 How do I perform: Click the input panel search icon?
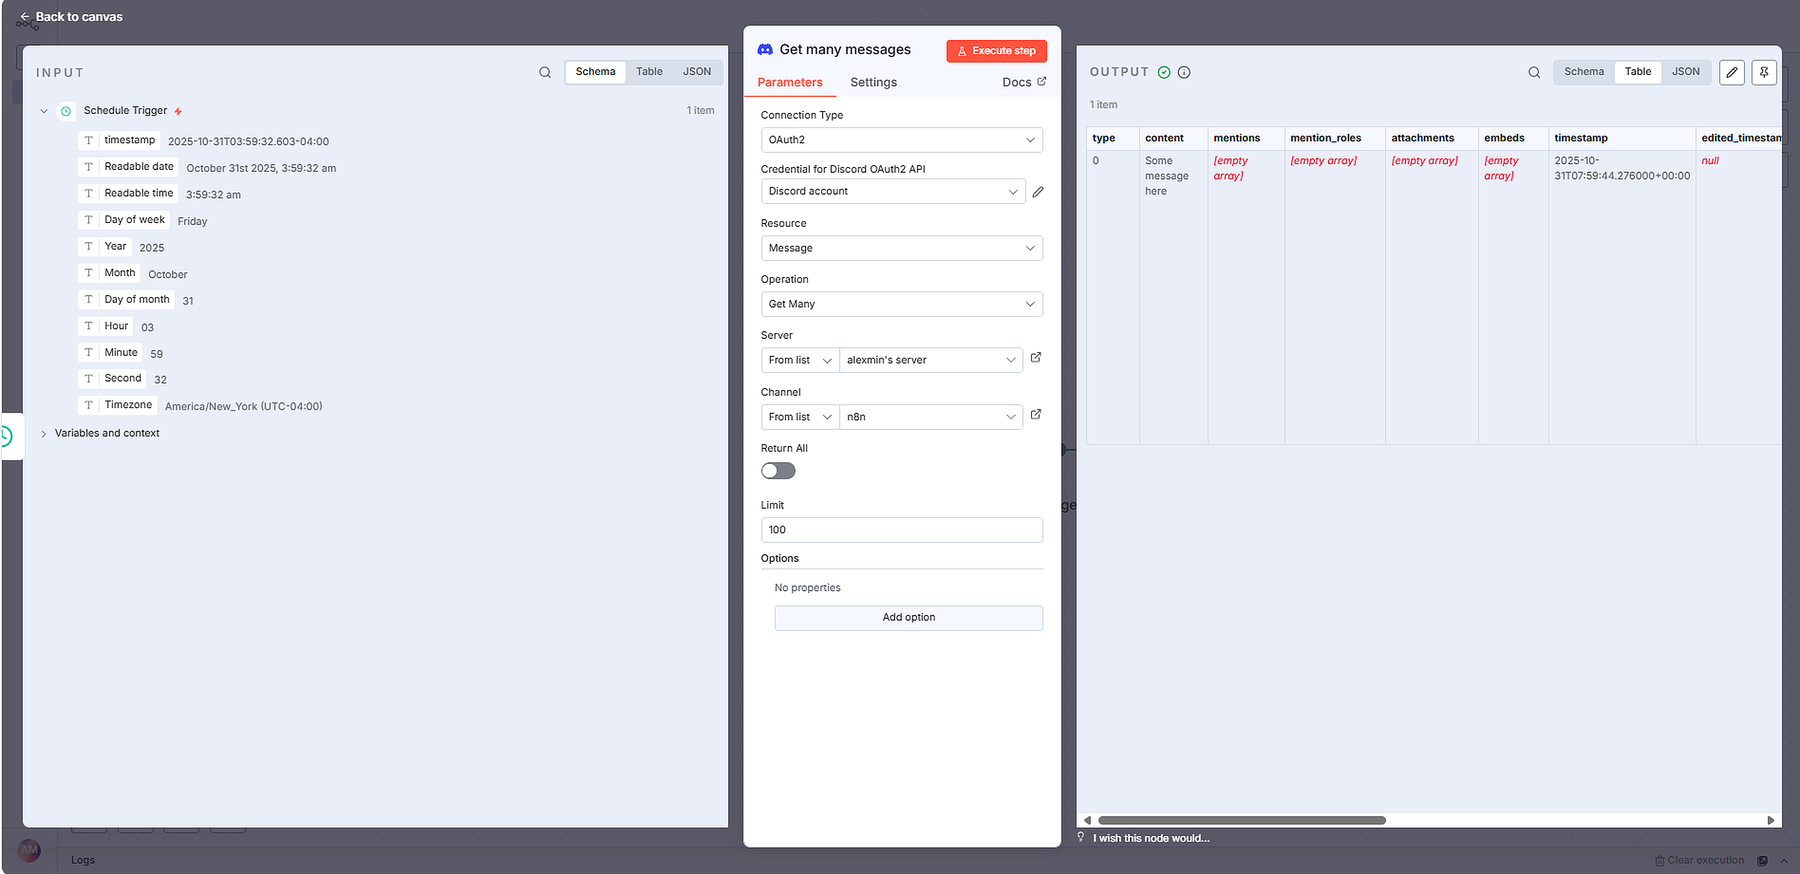tap(545, 72)
